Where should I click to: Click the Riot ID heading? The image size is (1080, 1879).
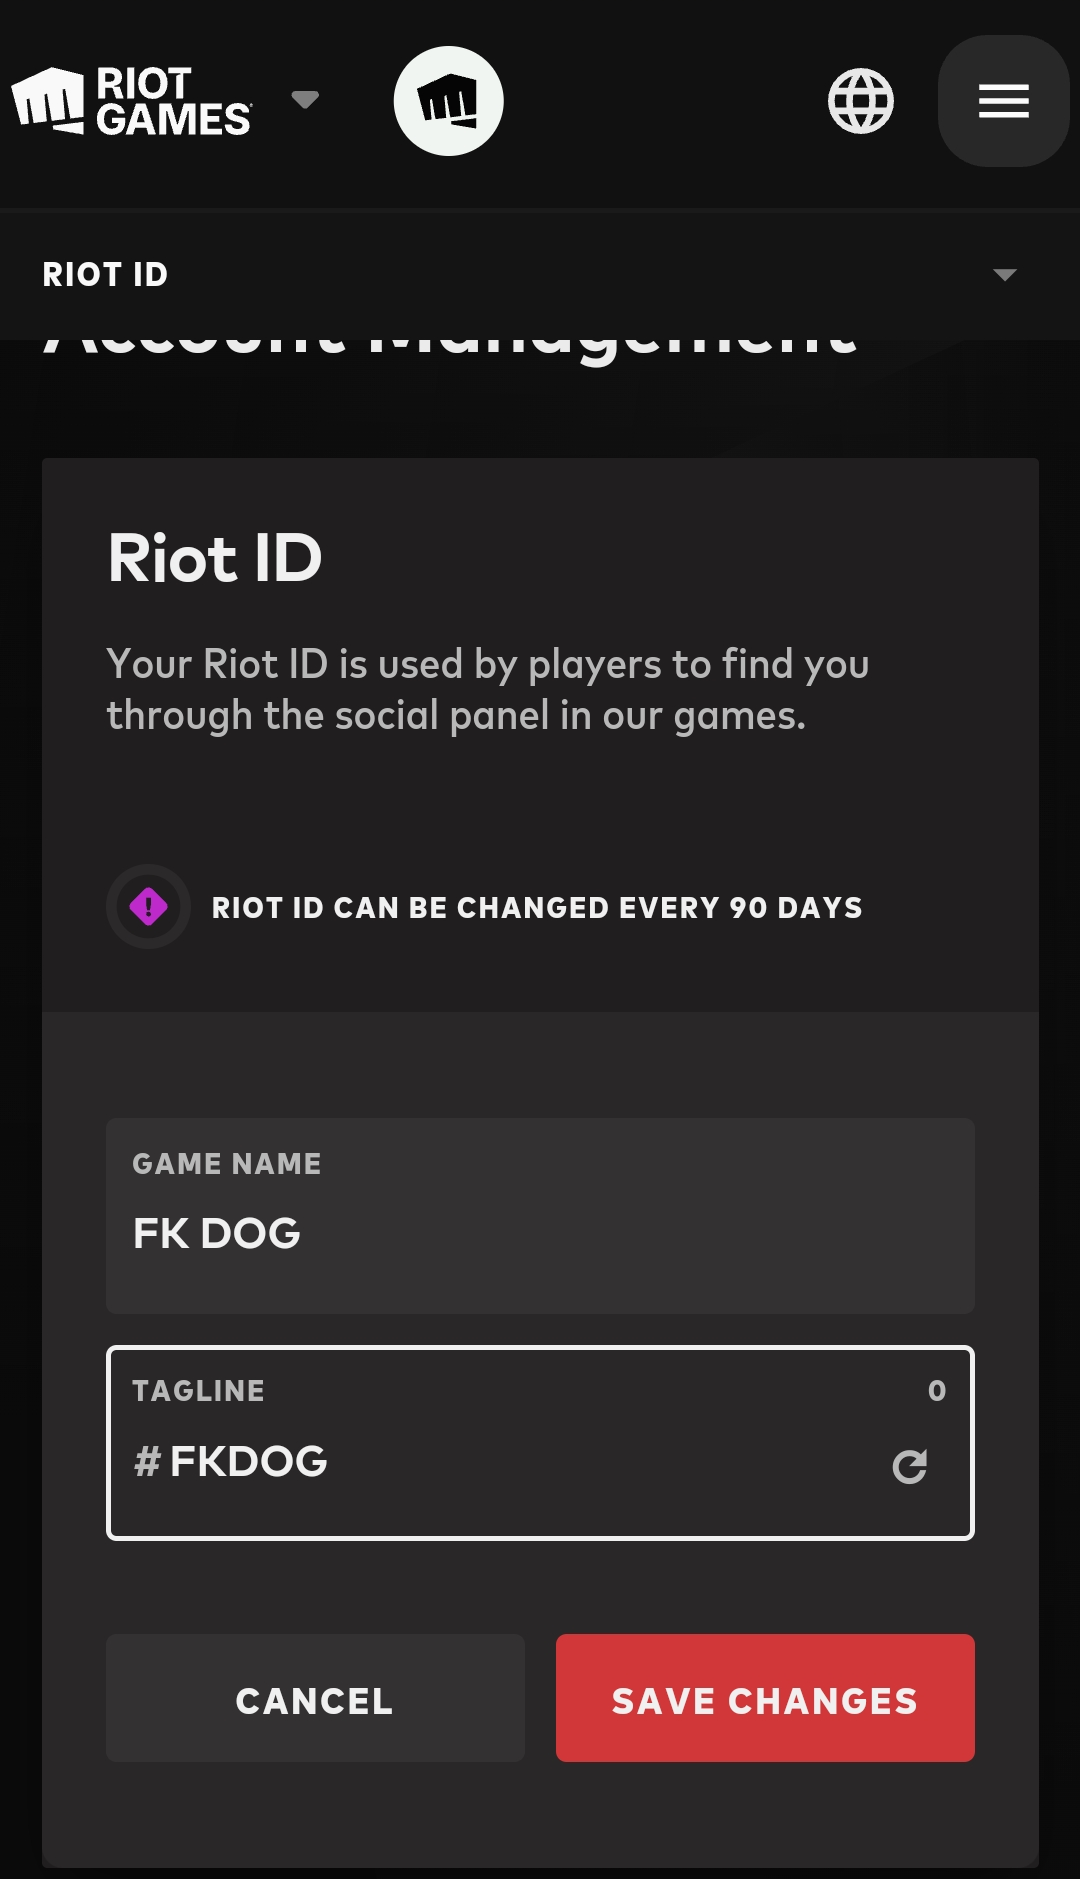tap(215, 557)
